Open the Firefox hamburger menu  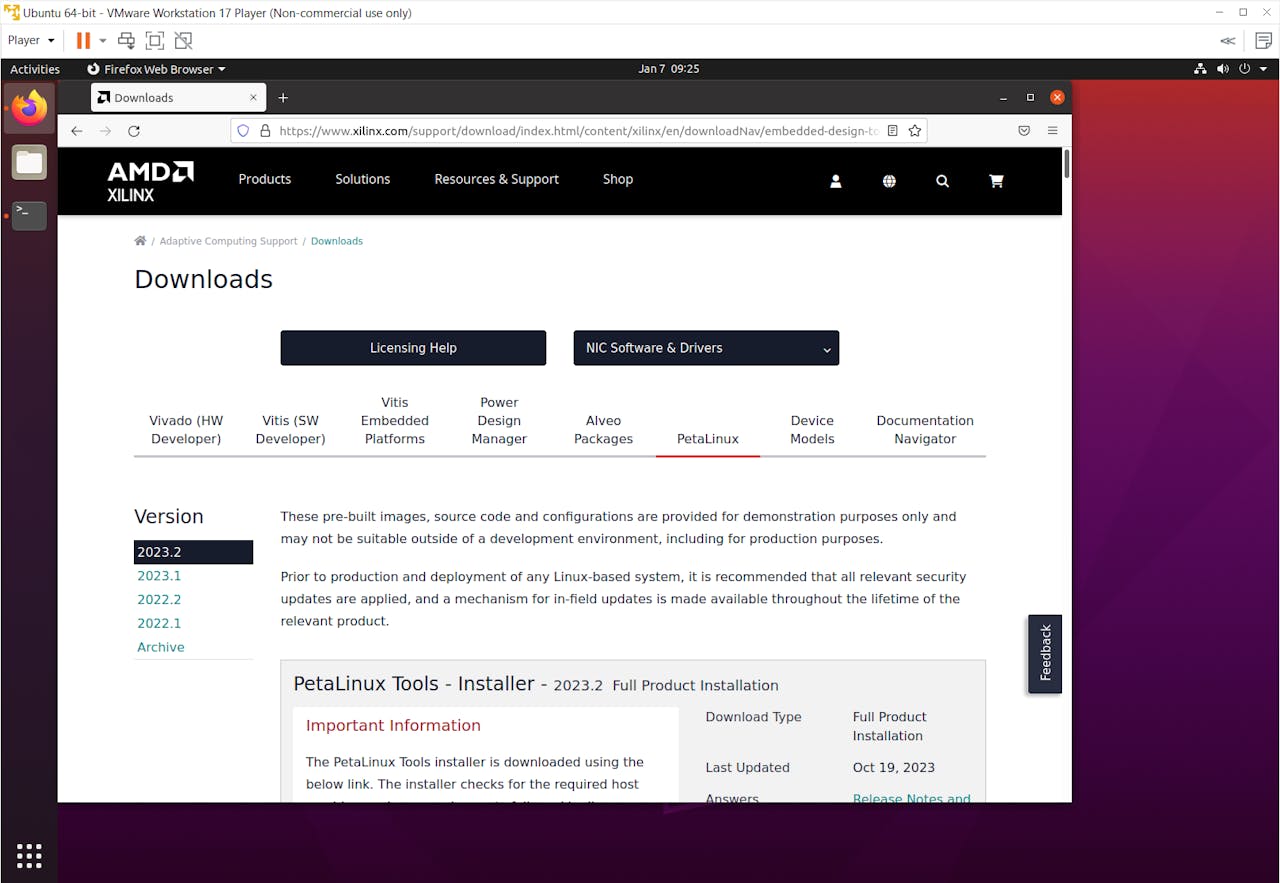1053,131
